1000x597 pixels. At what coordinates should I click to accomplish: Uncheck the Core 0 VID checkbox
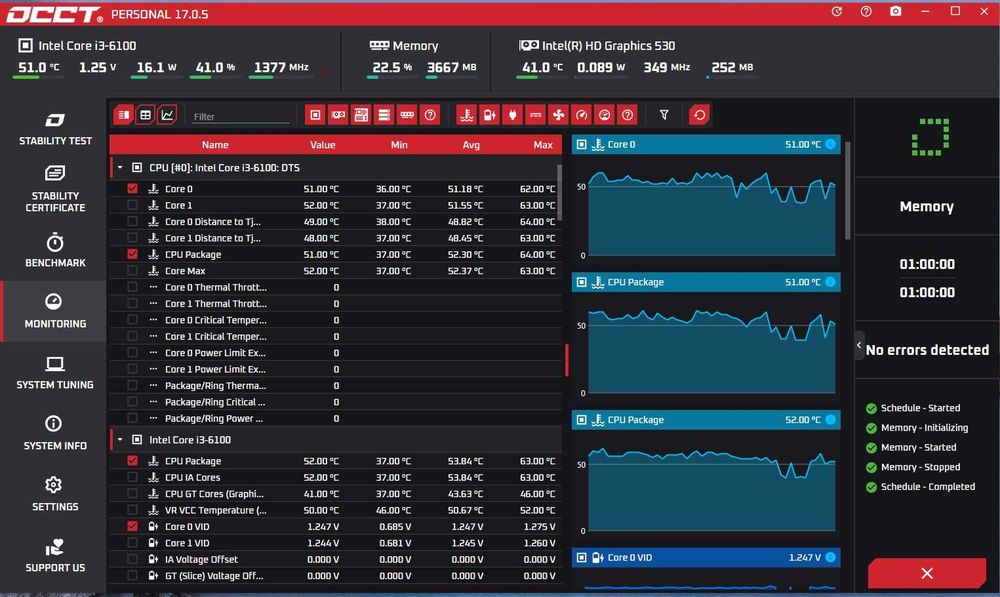[x=132, y=526]
